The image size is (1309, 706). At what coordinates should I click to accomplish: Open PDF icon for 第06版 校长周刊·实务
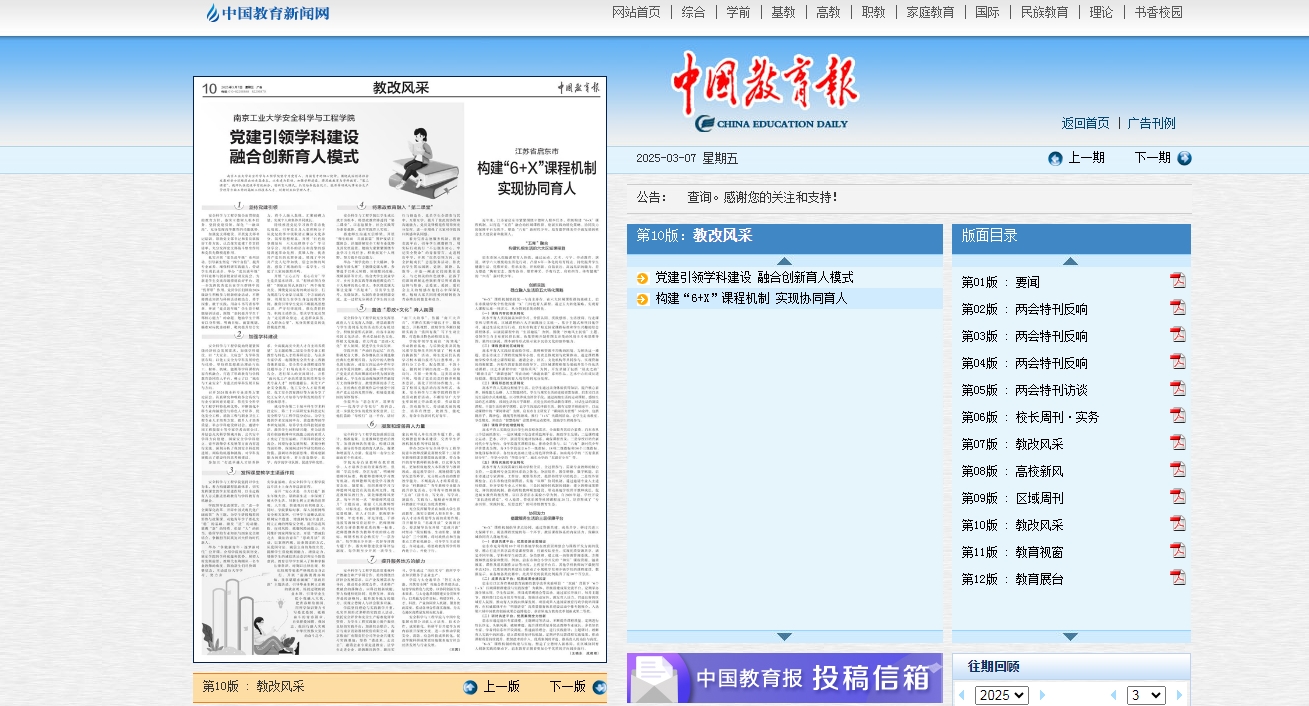click(1178, 416)
